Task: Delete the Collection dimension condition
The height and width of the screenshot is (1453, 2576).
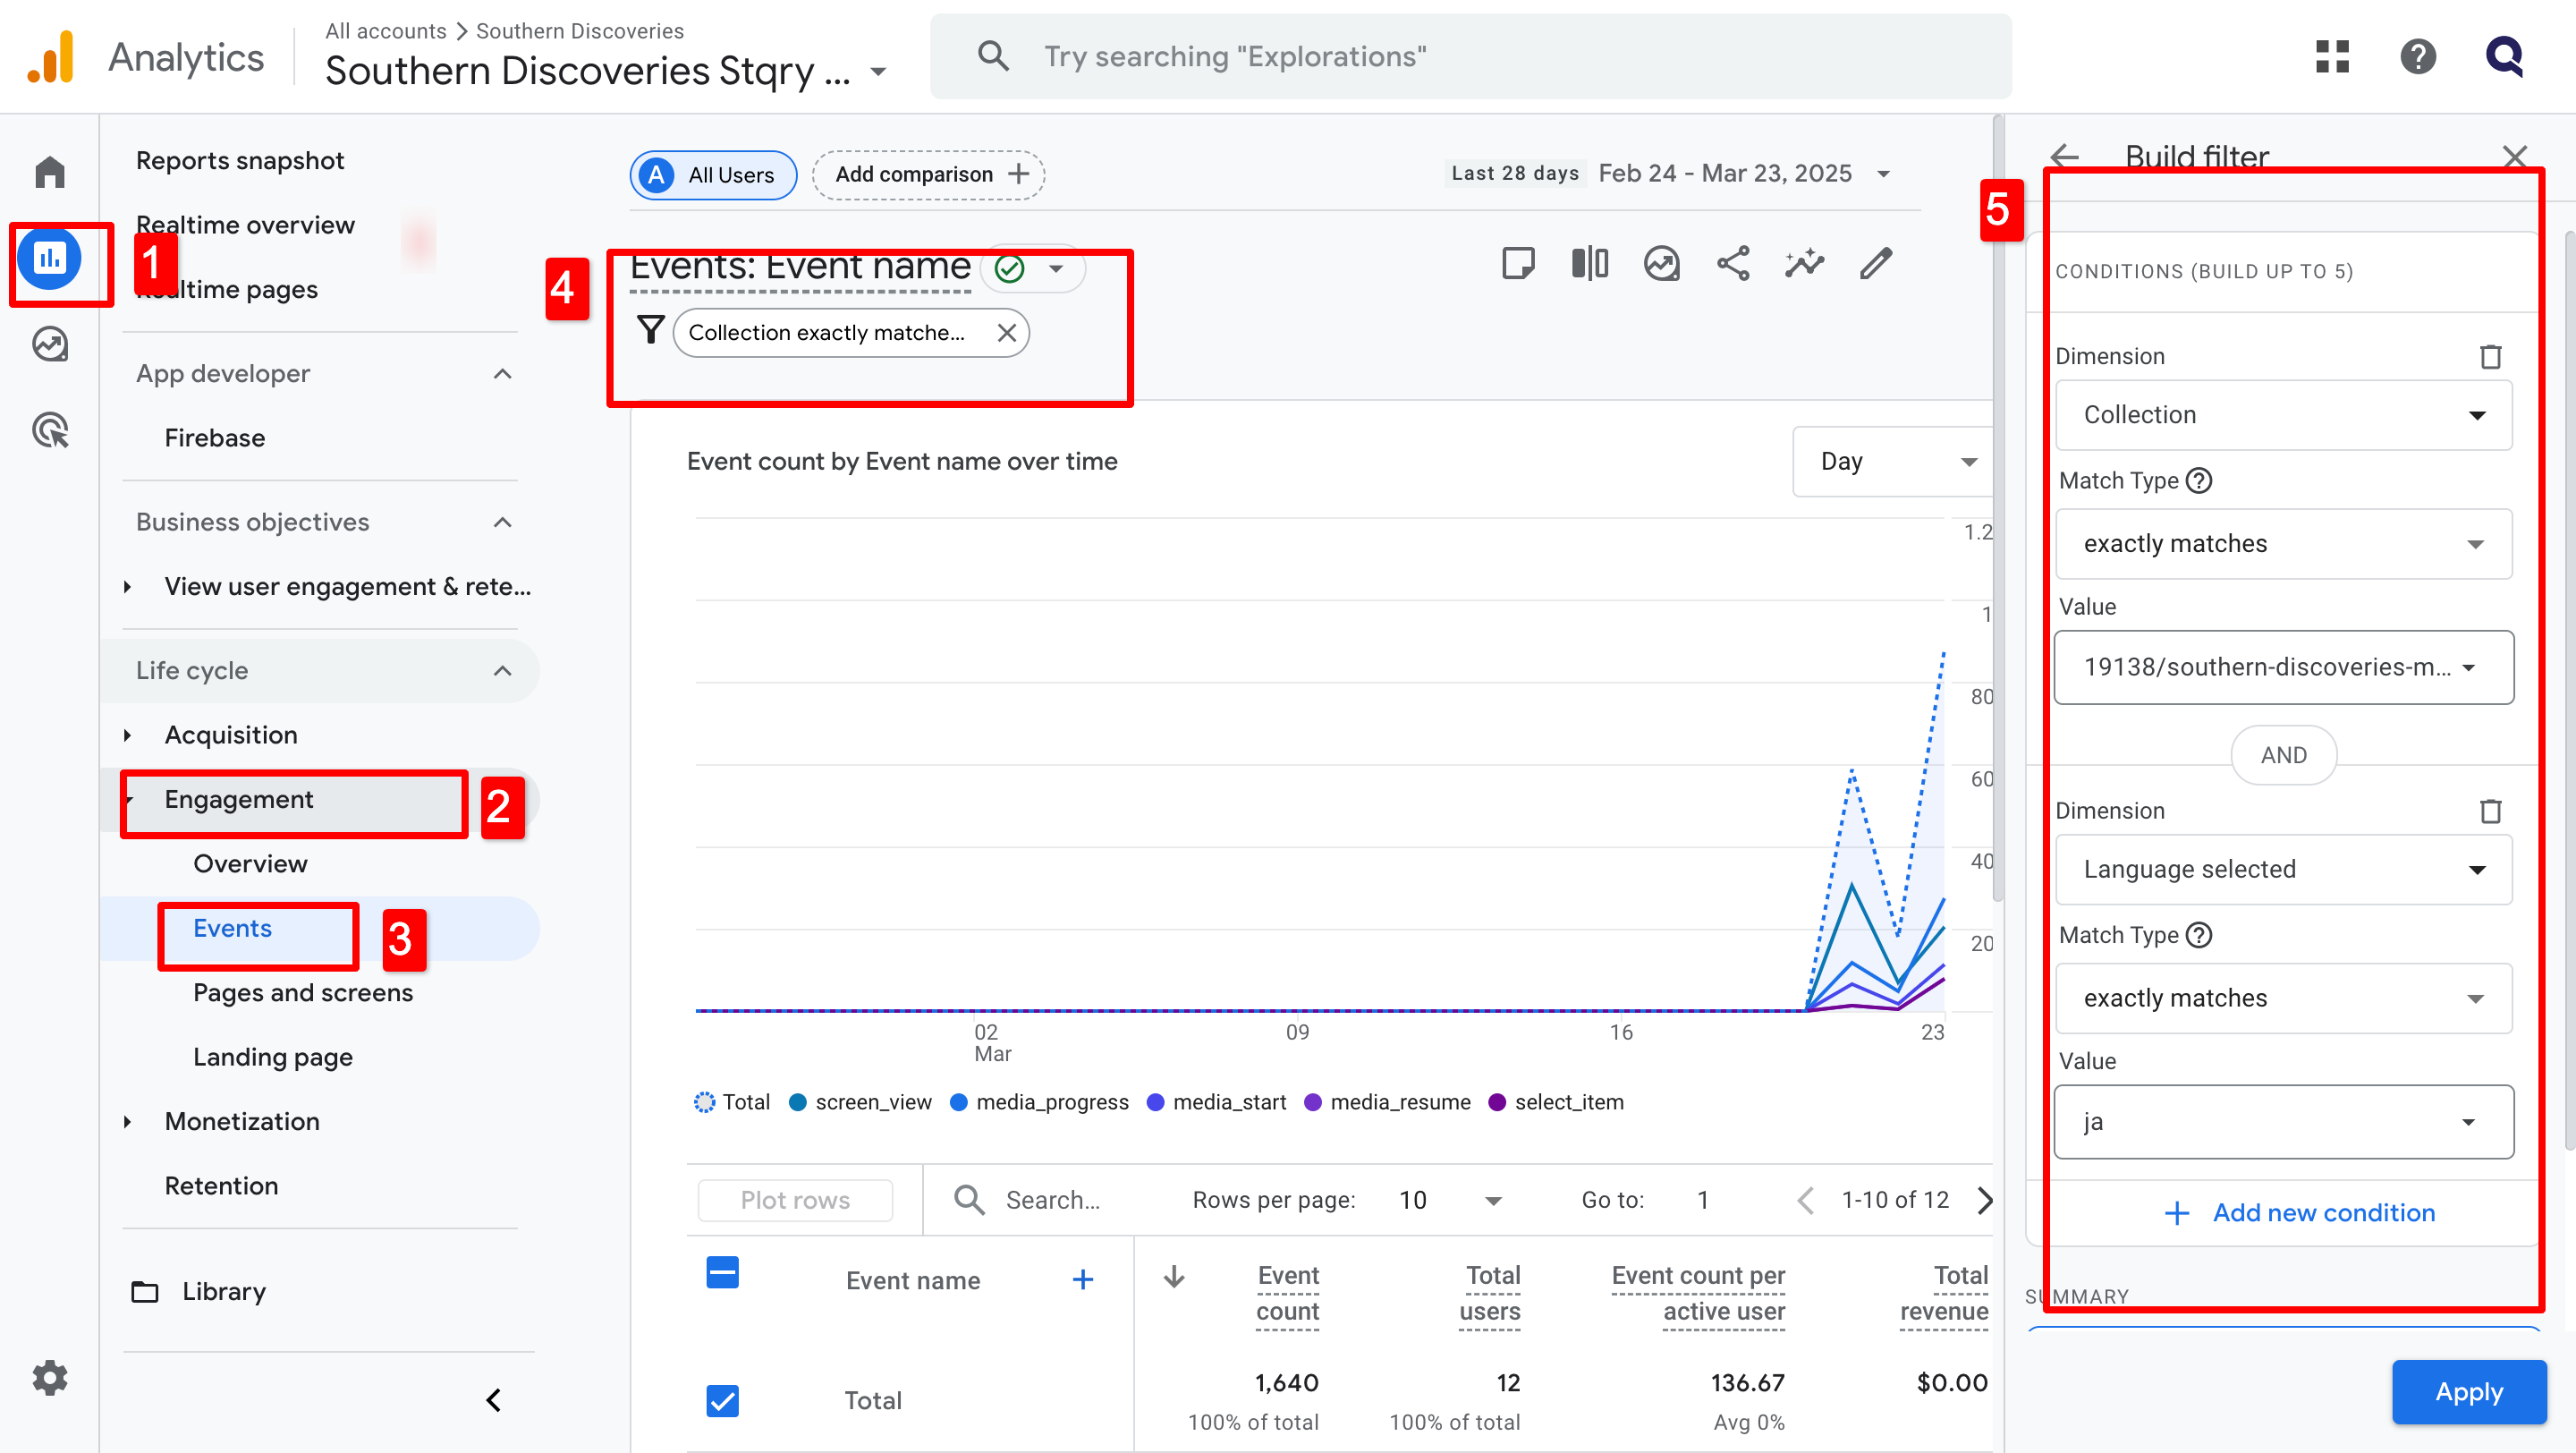Action: point(2490,357)
